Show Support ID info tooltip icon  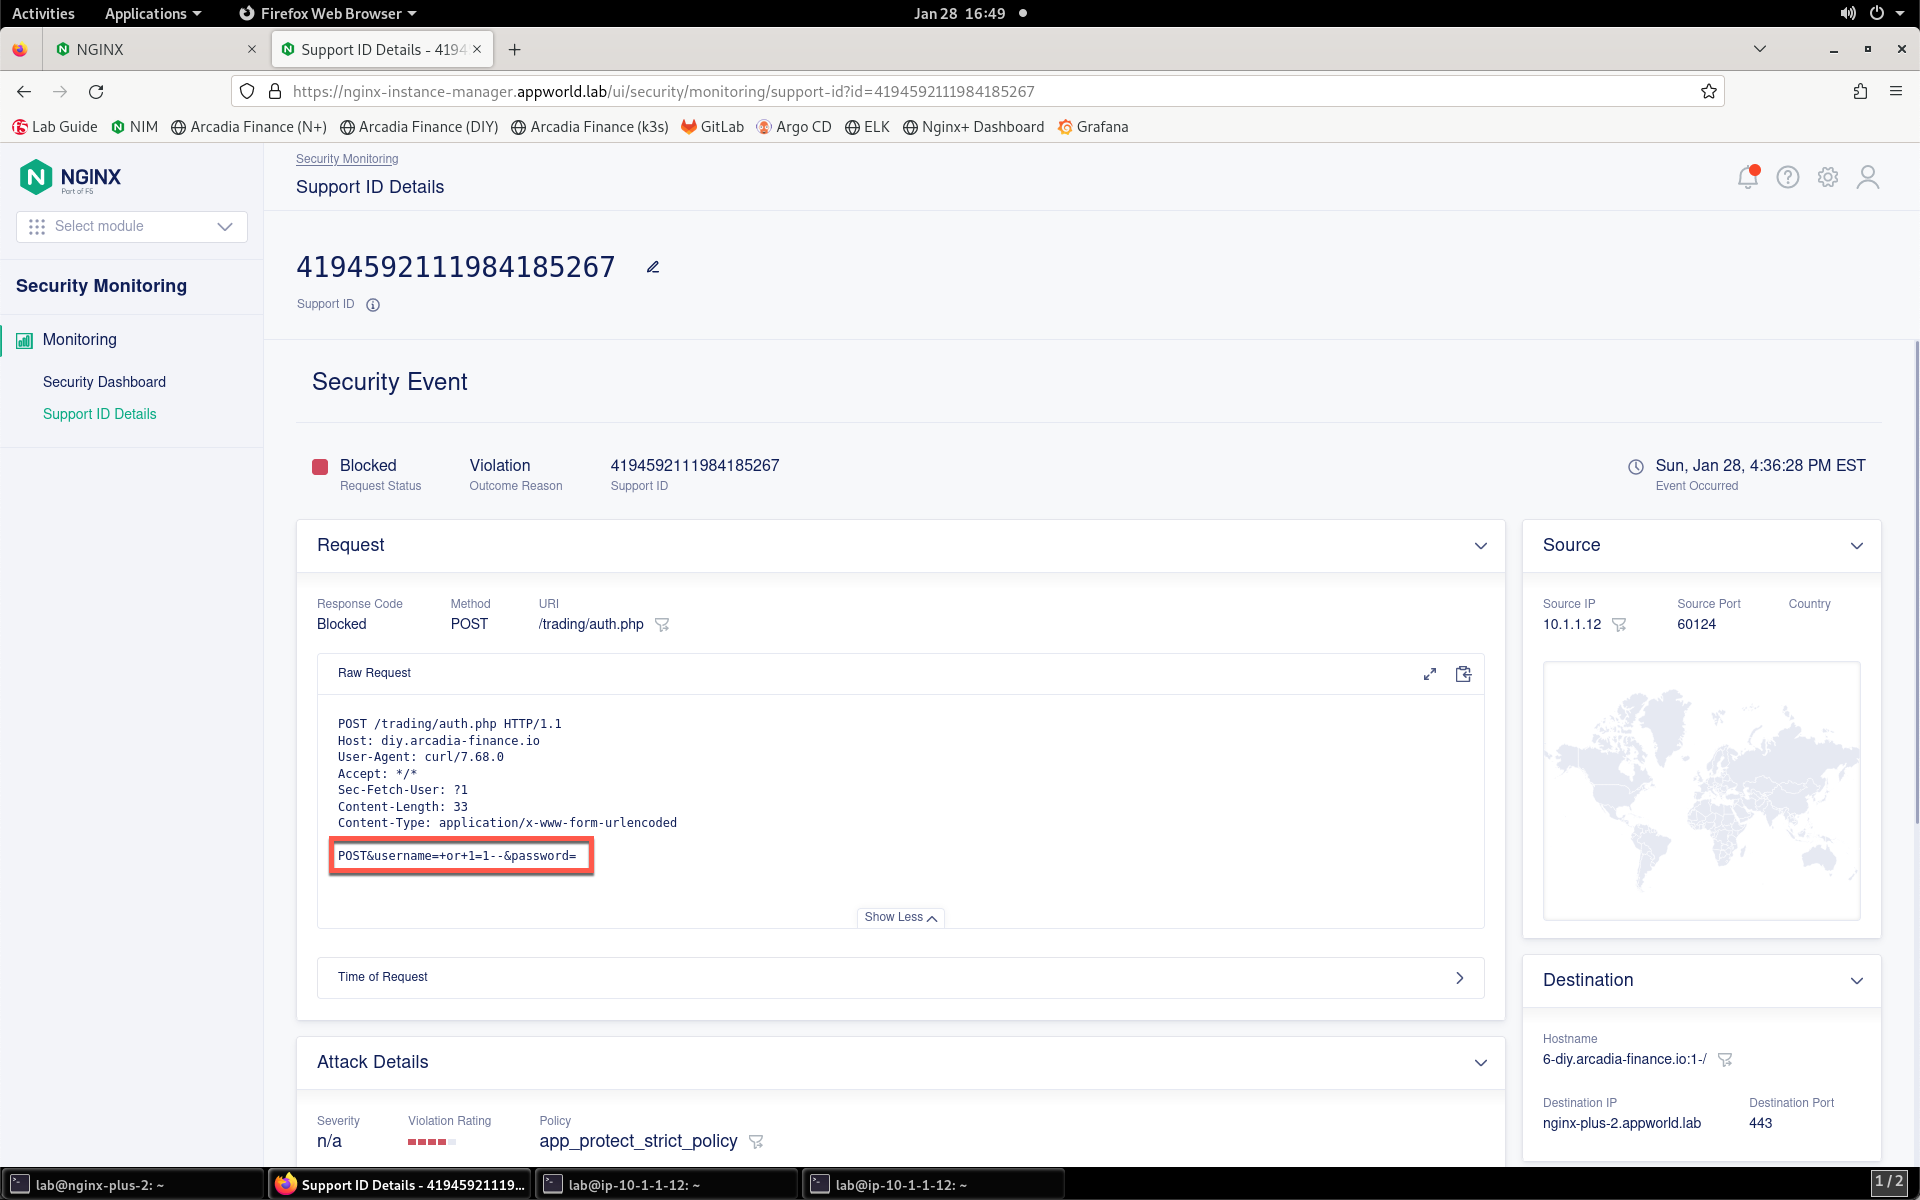point(373,305)
